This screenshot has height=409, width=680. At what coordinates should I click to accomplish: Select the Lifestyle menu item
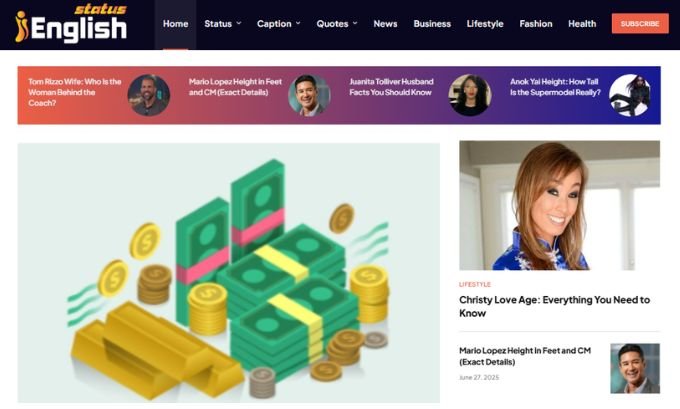pos(485,24)
